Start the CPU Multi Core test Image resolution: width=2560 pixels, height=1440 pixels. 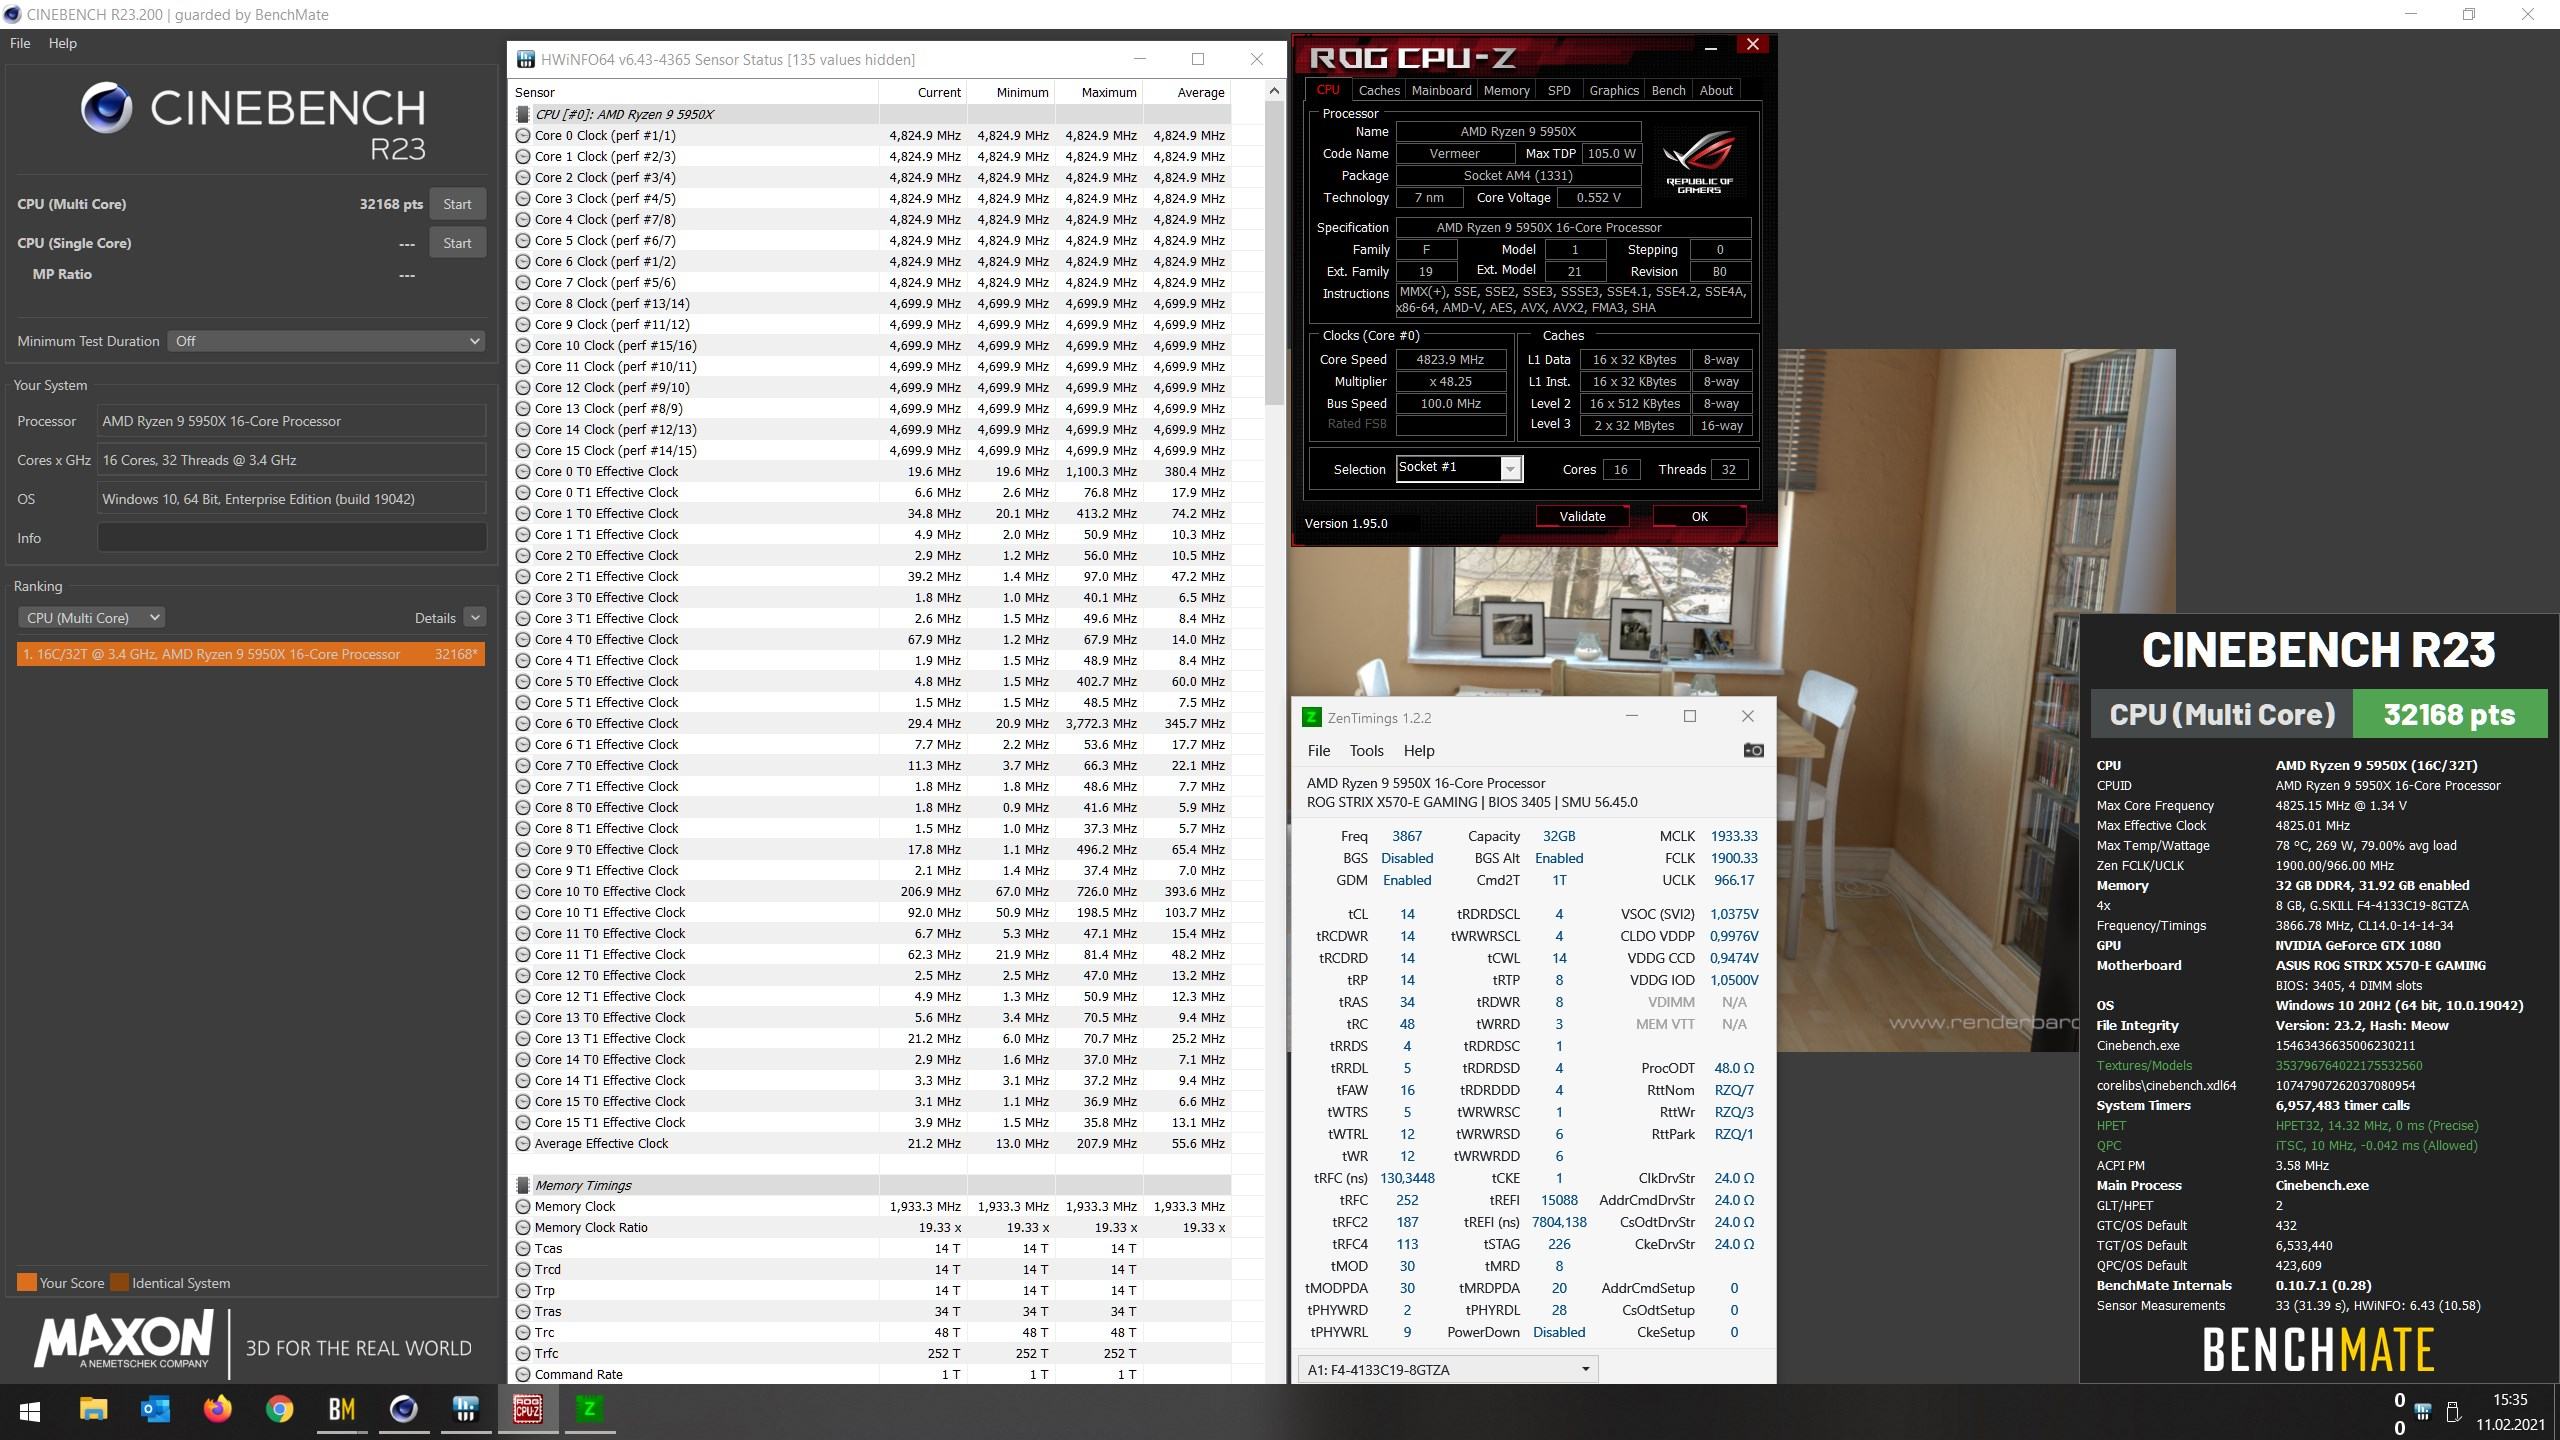point(457,204)
